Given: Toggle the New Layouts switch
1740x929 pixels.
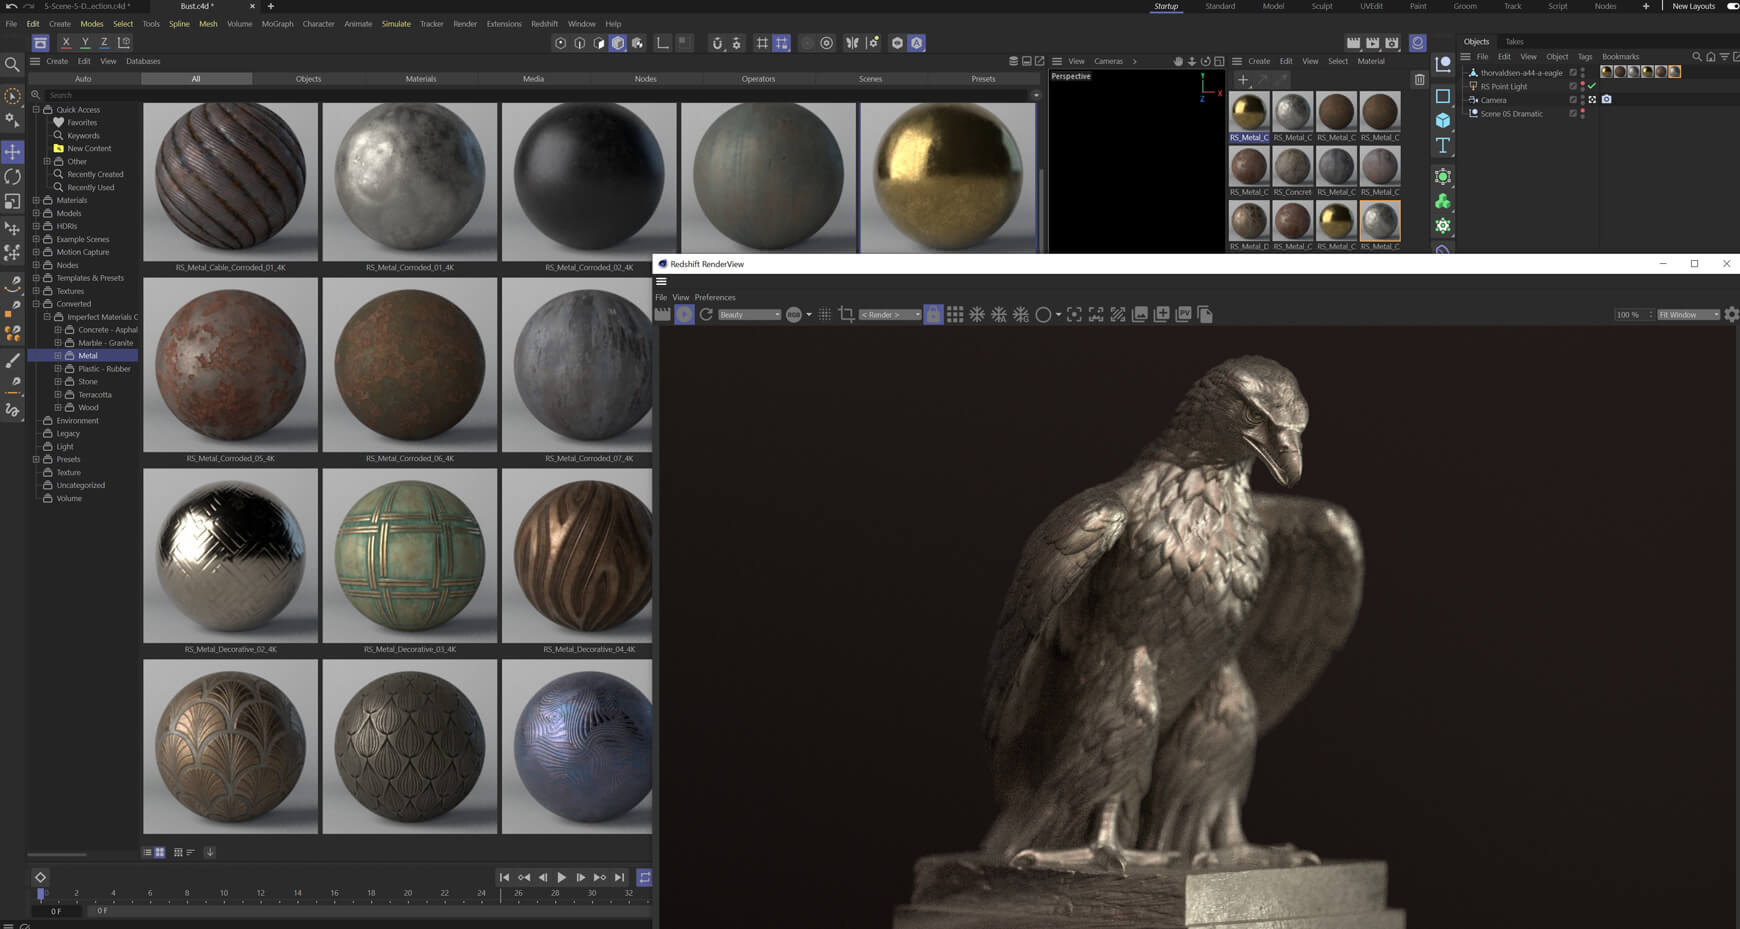Looking at the screenshot, I should tap(1732, 6).
